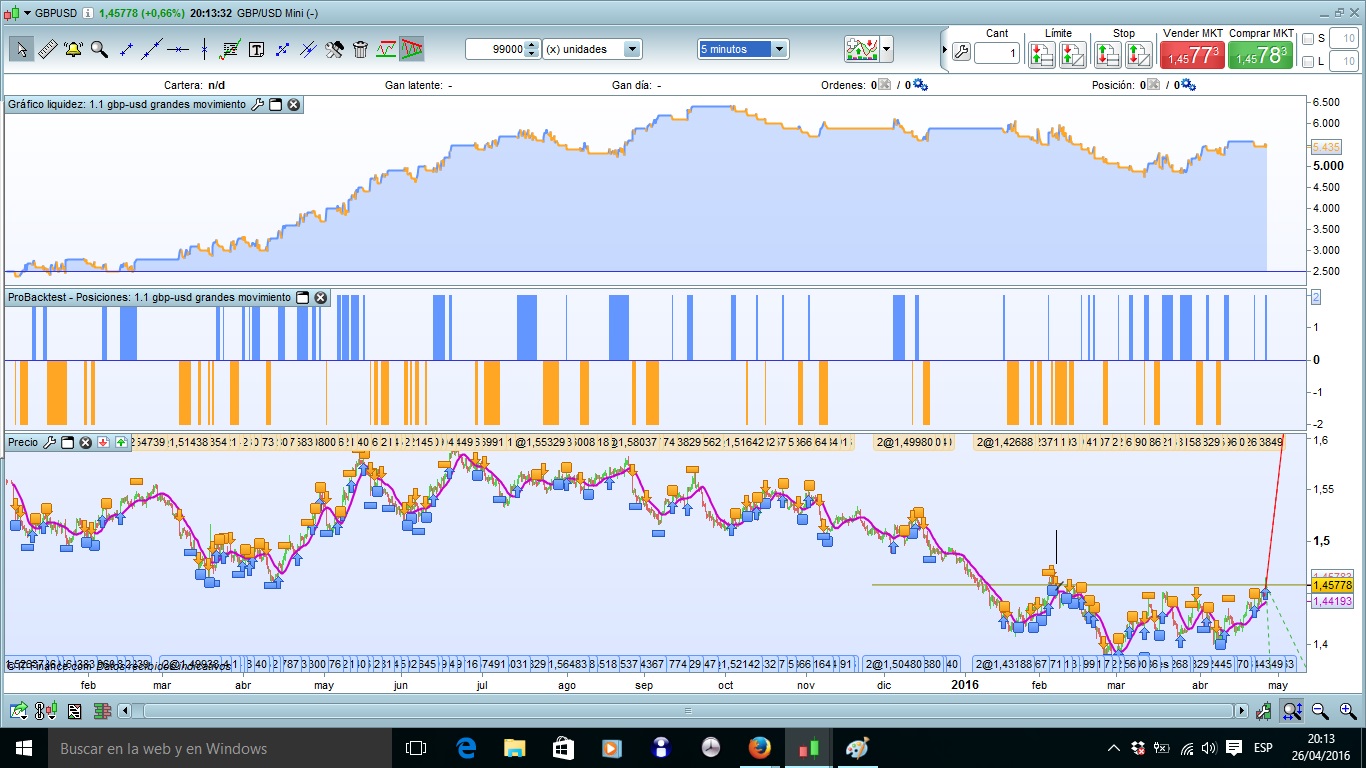
Task: Open the unidades dropdown
Action: (x=632, y=49)
